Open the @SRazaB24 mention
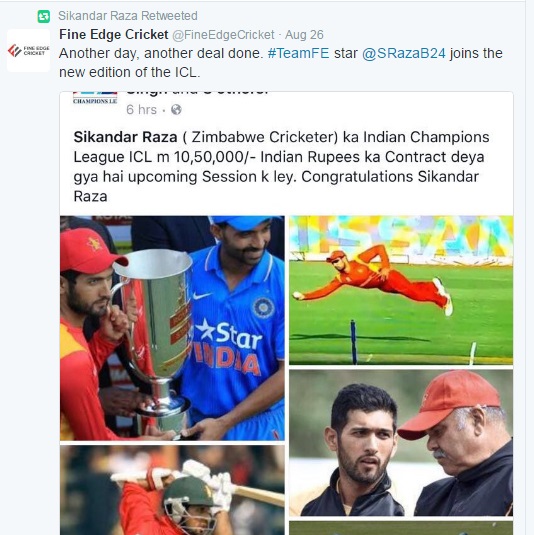The width and height of the screenshot is (534, 535). [404, 54]
